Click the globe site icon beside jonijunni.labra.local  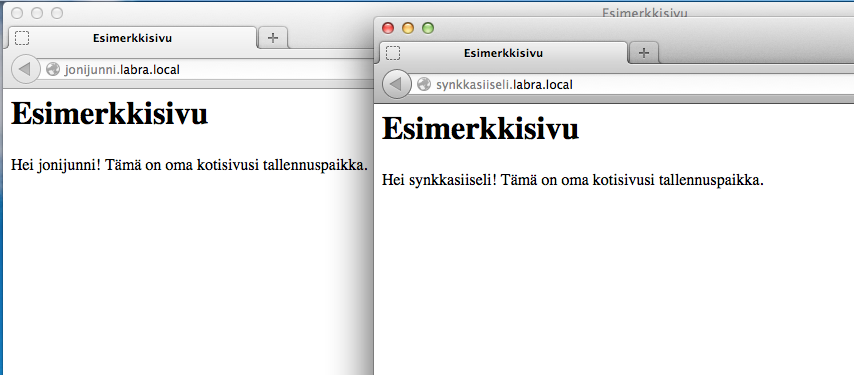click(53, 70)
